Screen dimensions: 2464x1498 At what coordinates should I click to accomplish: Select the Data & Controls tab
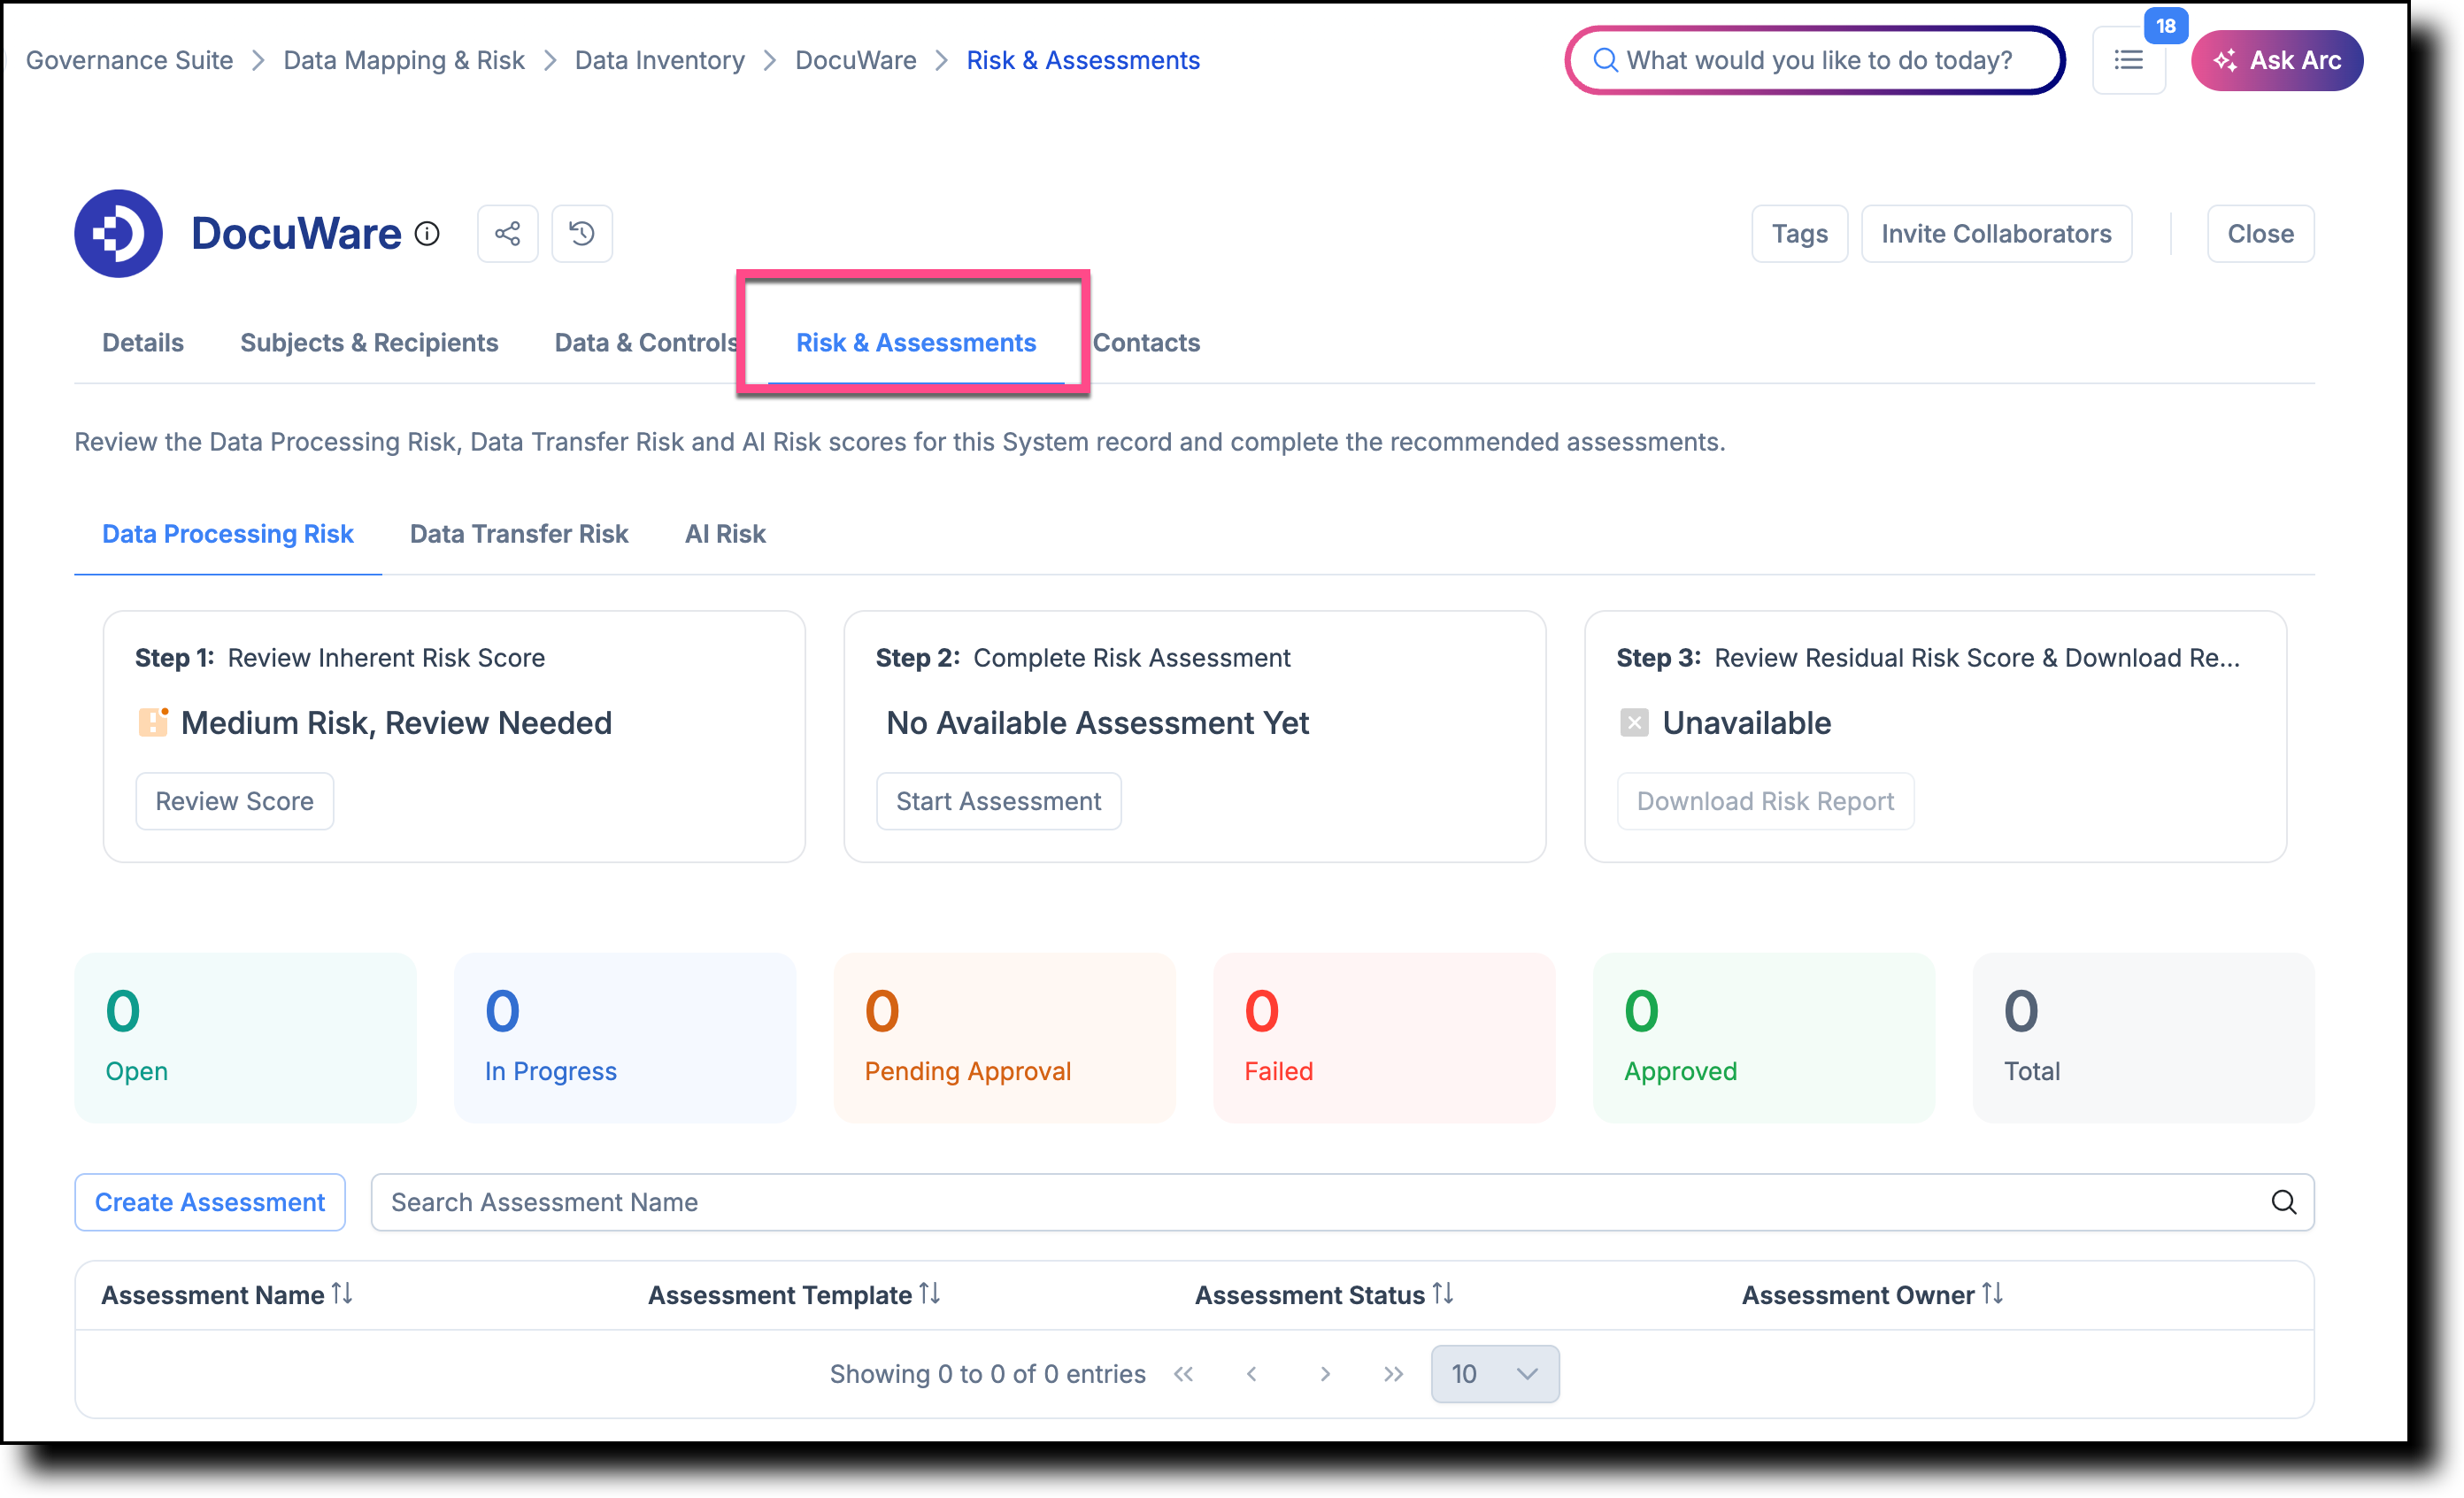tap(647, 343)
